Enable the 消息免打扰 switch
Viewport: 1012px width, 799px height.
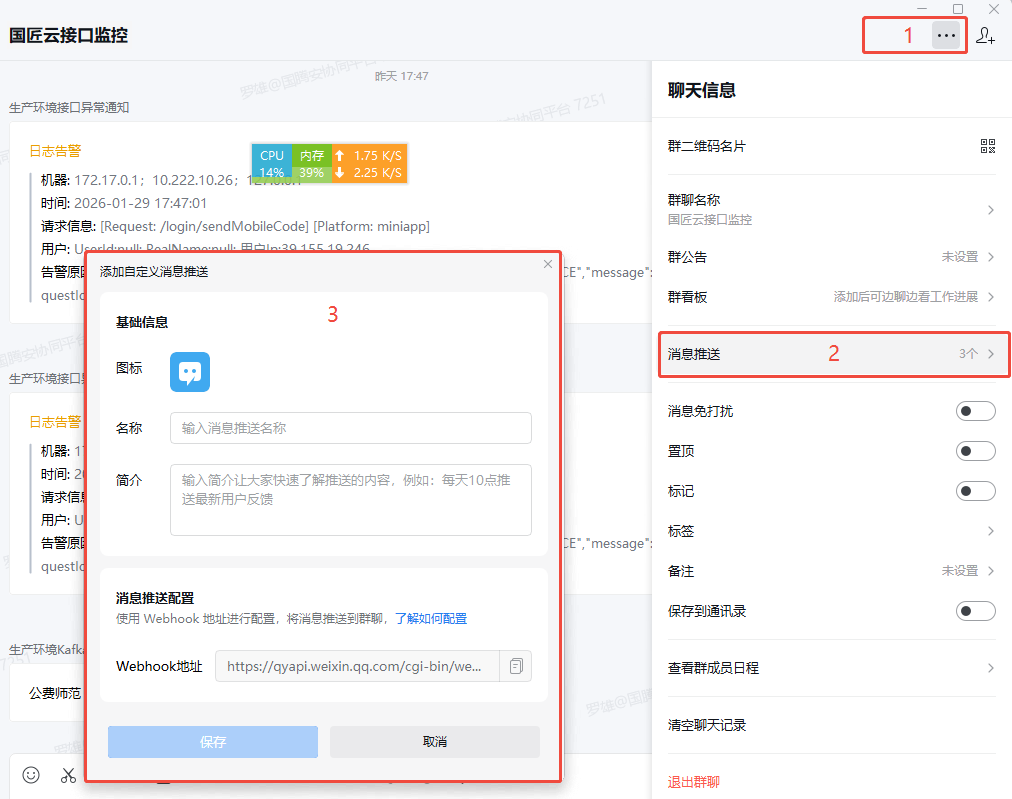coord(975,411)
